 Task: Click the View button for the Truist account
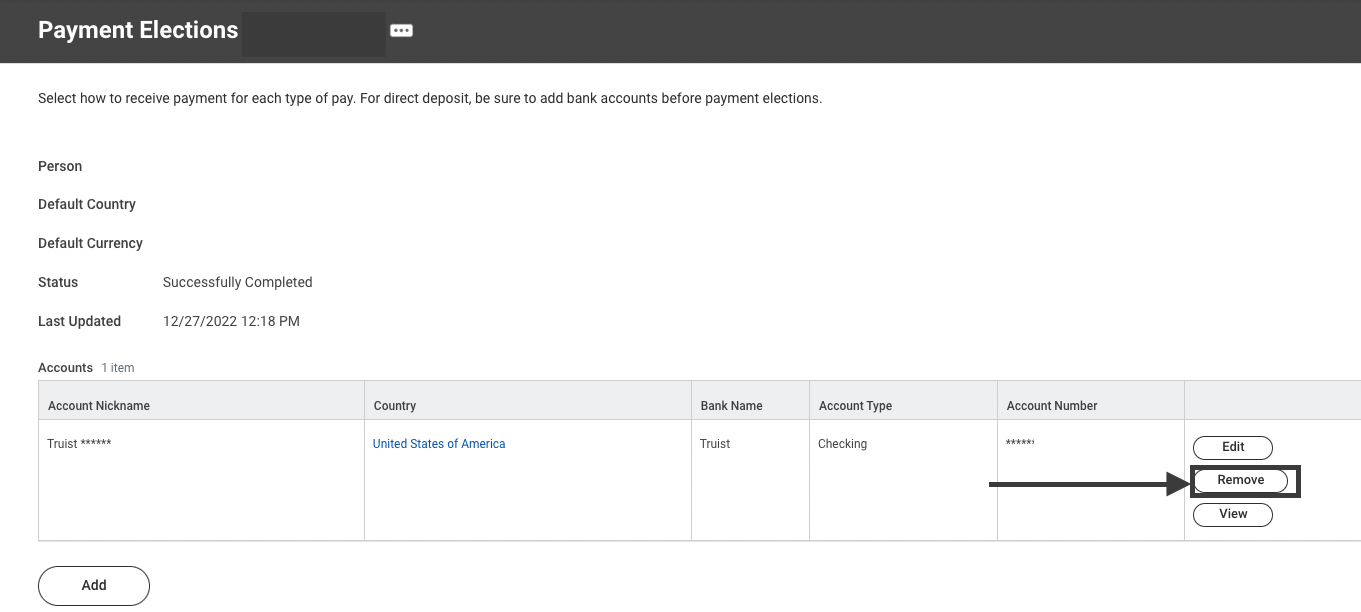click(x=1232, y=514)
